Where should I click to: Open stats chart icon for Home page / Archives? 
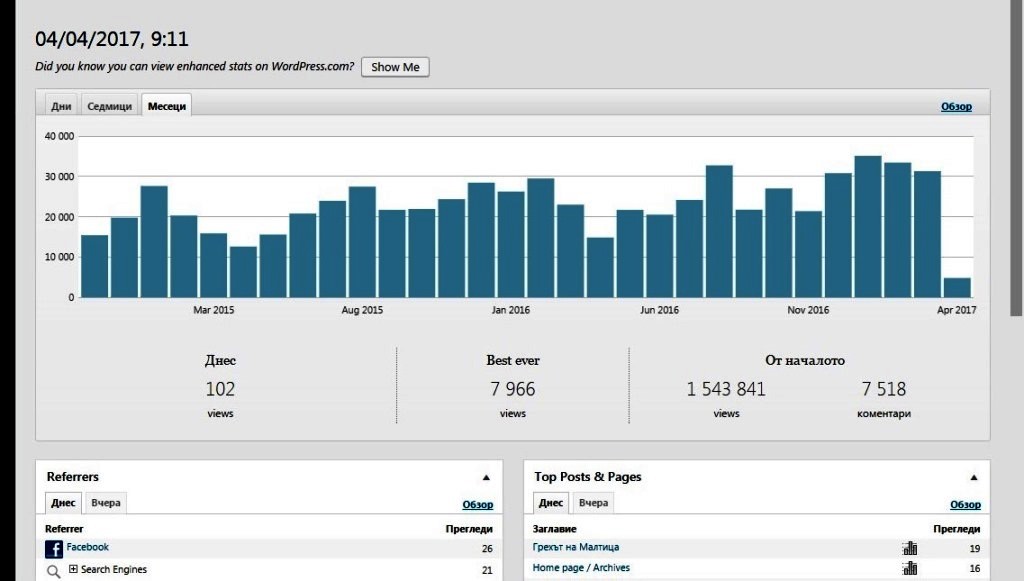910,568
